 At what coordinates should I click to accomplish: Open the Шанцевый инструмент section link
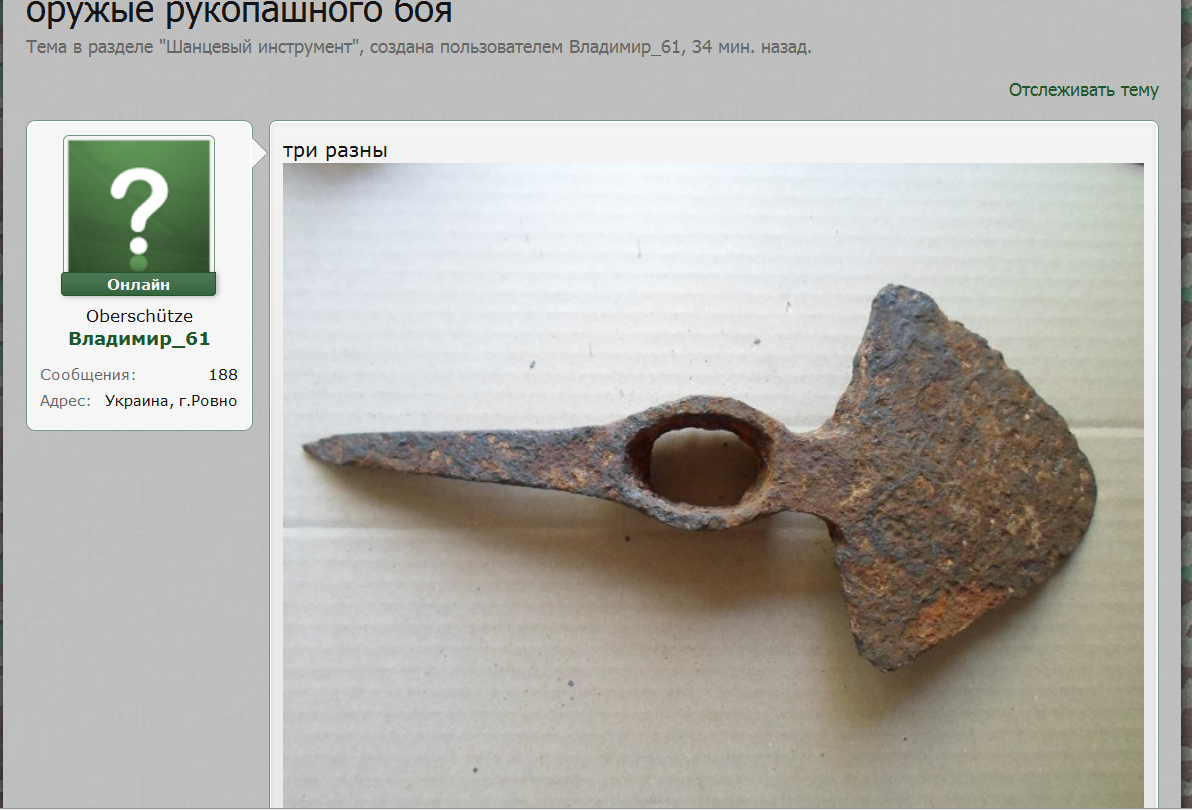(259, 47)
